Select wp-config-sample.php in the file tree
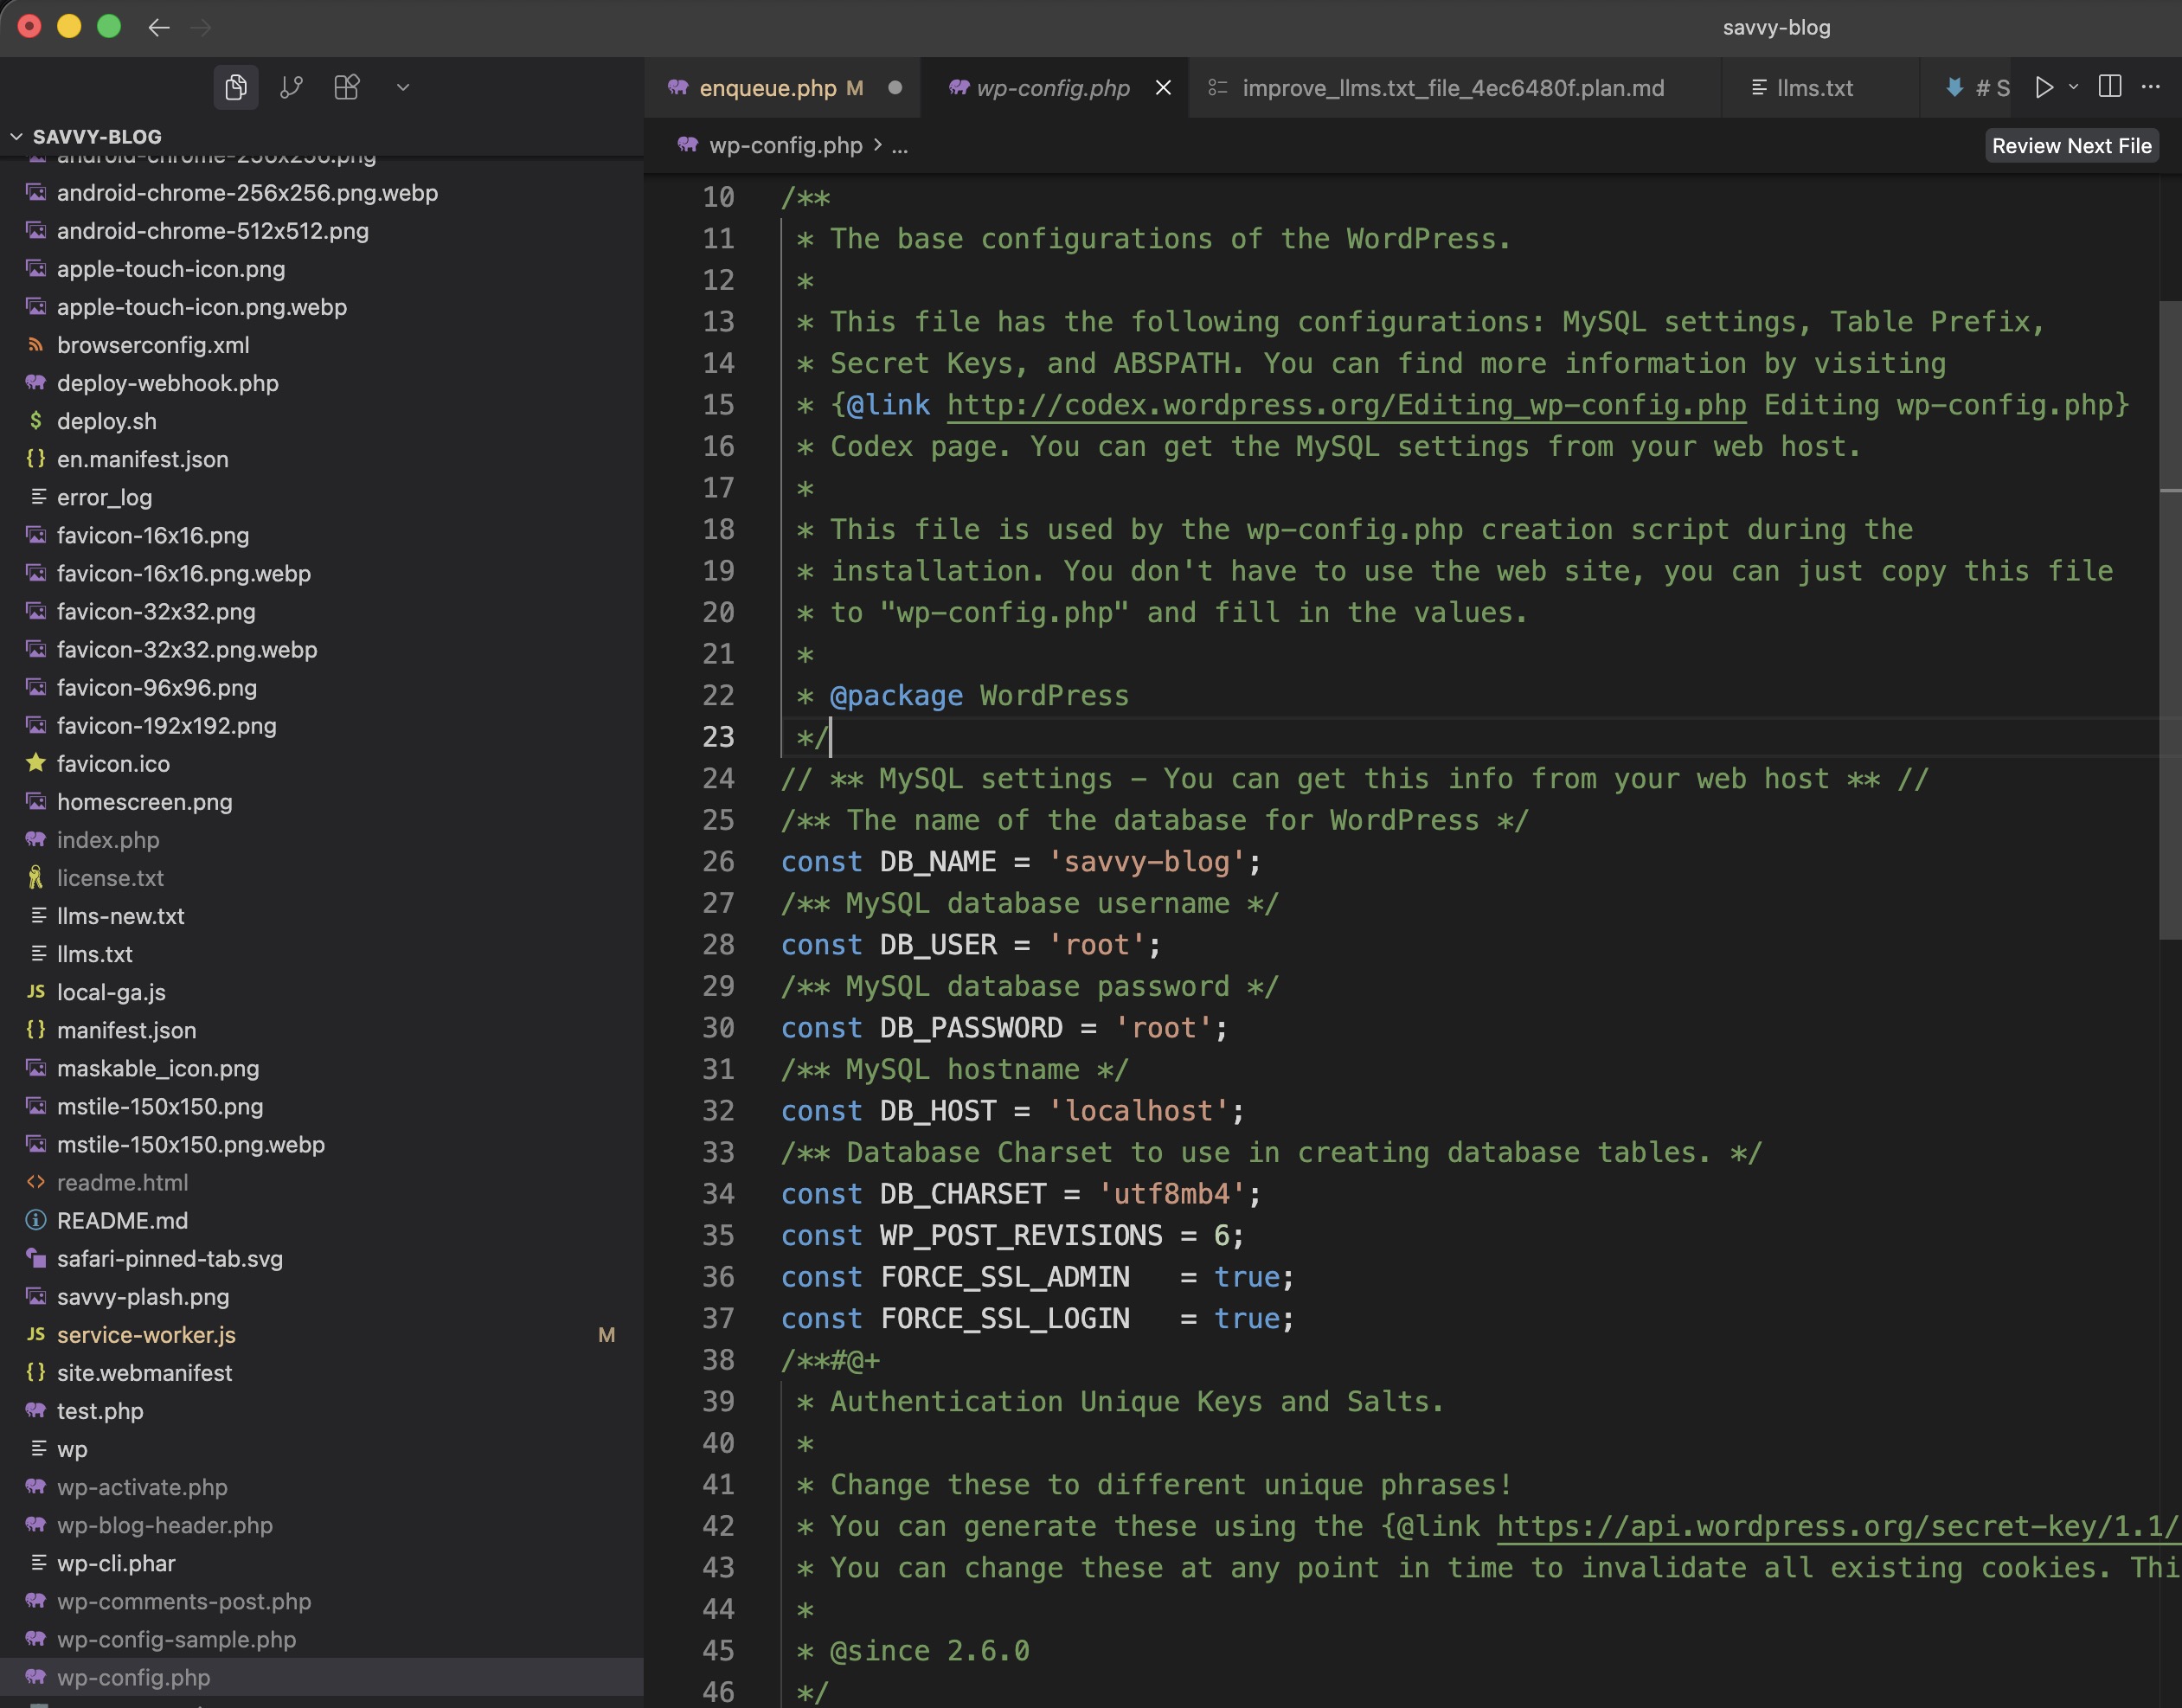This screenshot has height=1708, width=2182. [x=176, y=1639]
